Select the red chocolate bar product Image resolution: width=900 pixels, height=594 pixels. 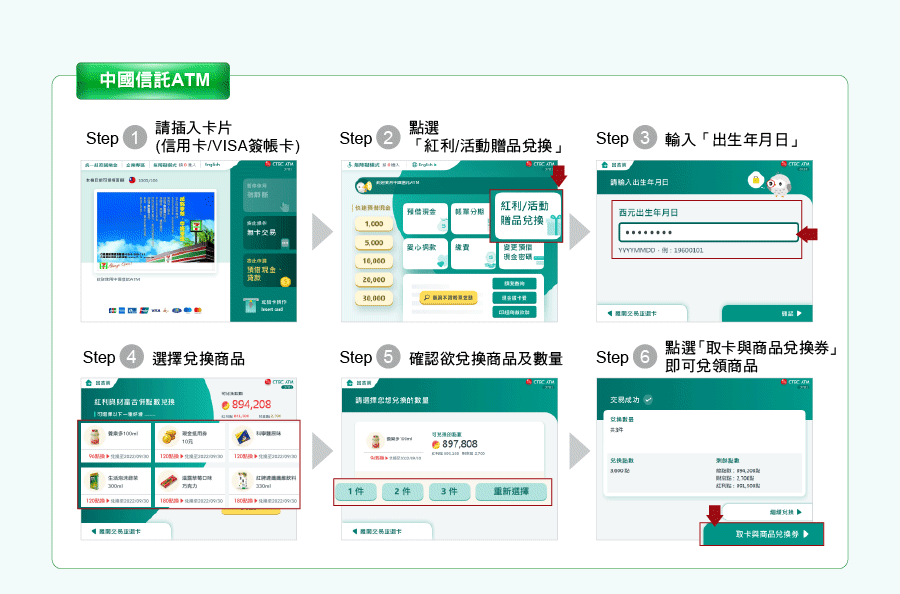[x=189, y=486]
